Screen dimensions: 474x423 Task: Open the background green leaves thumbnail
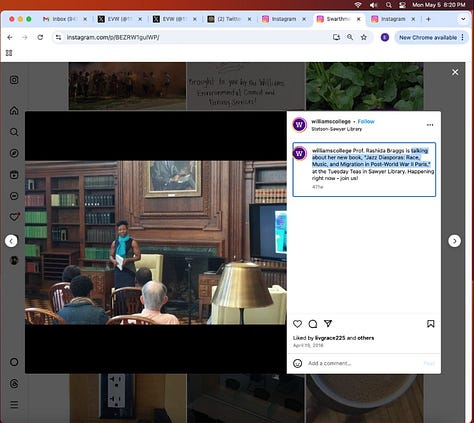365,86
